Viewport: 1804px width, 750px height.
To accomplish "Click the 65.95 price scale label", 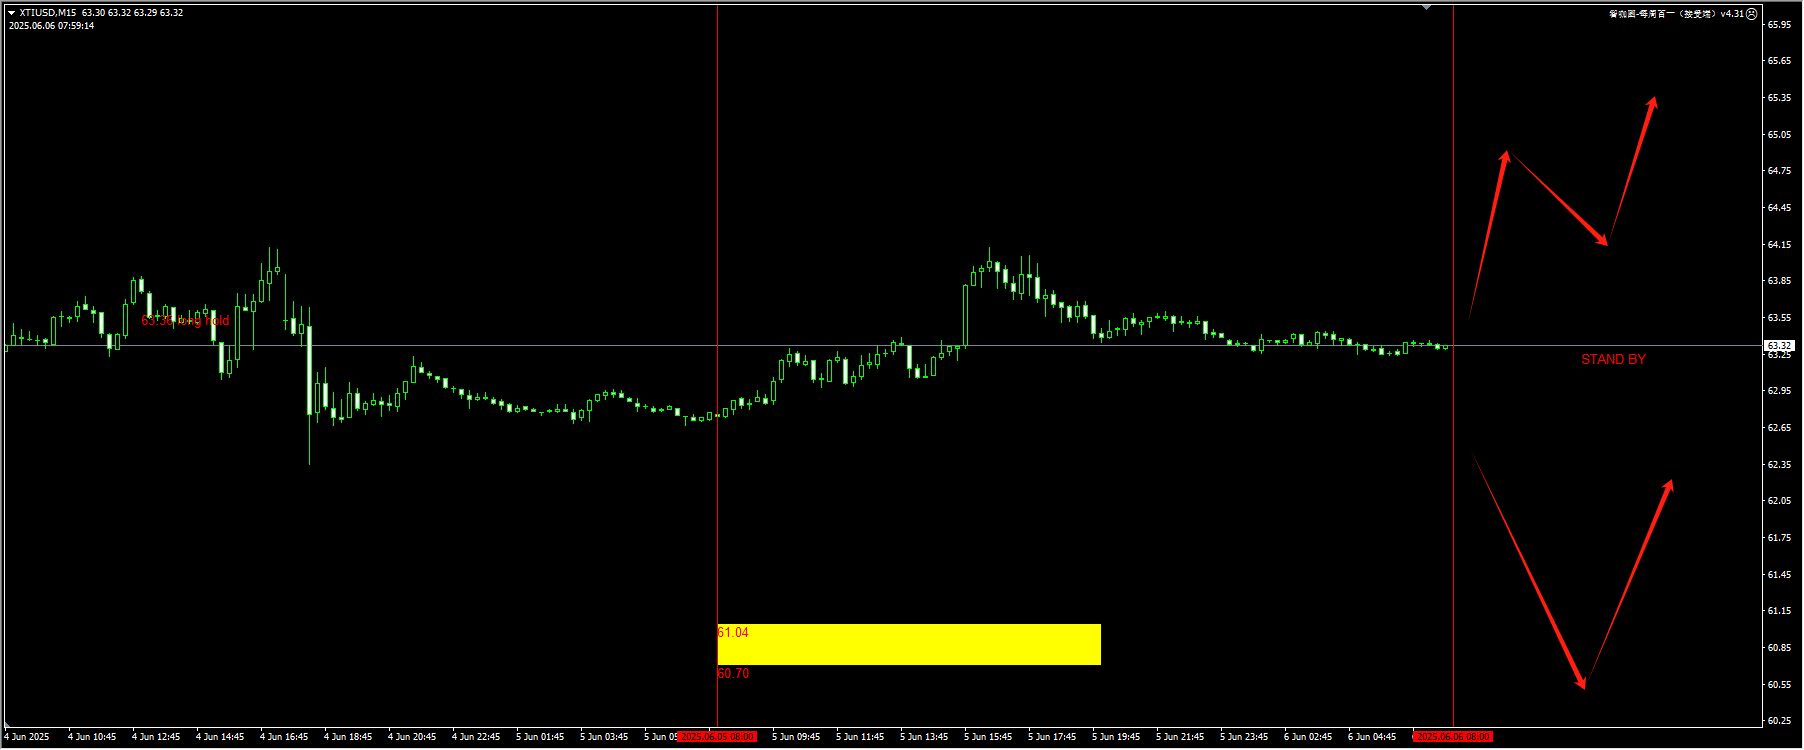I will pos(1779,24).
